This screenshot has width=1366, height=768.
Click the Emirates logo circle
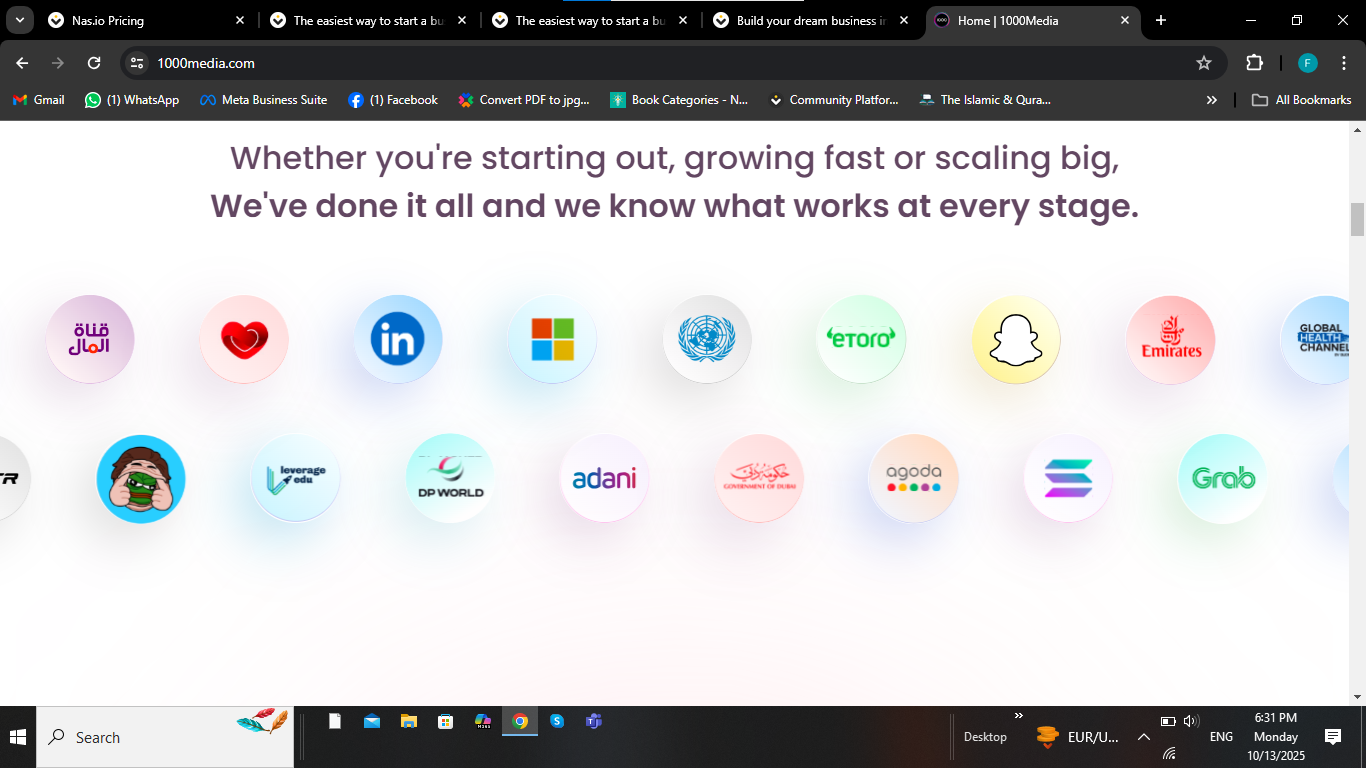1171,340
